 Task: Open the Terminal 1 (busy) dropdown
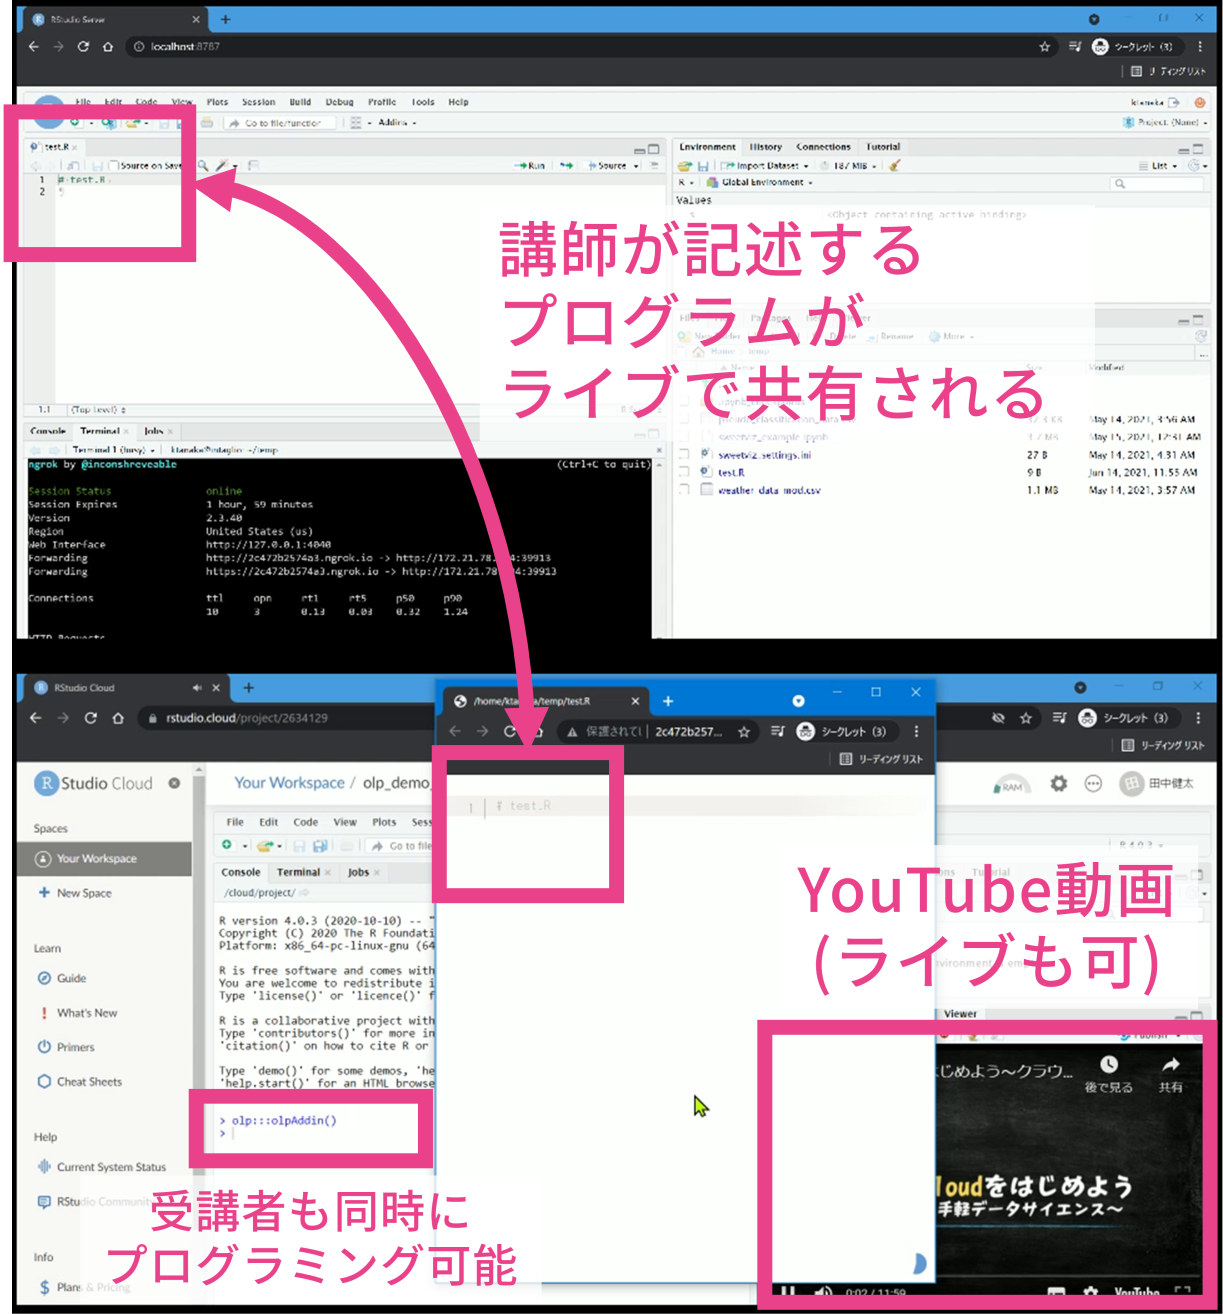(x=113, y=450)
